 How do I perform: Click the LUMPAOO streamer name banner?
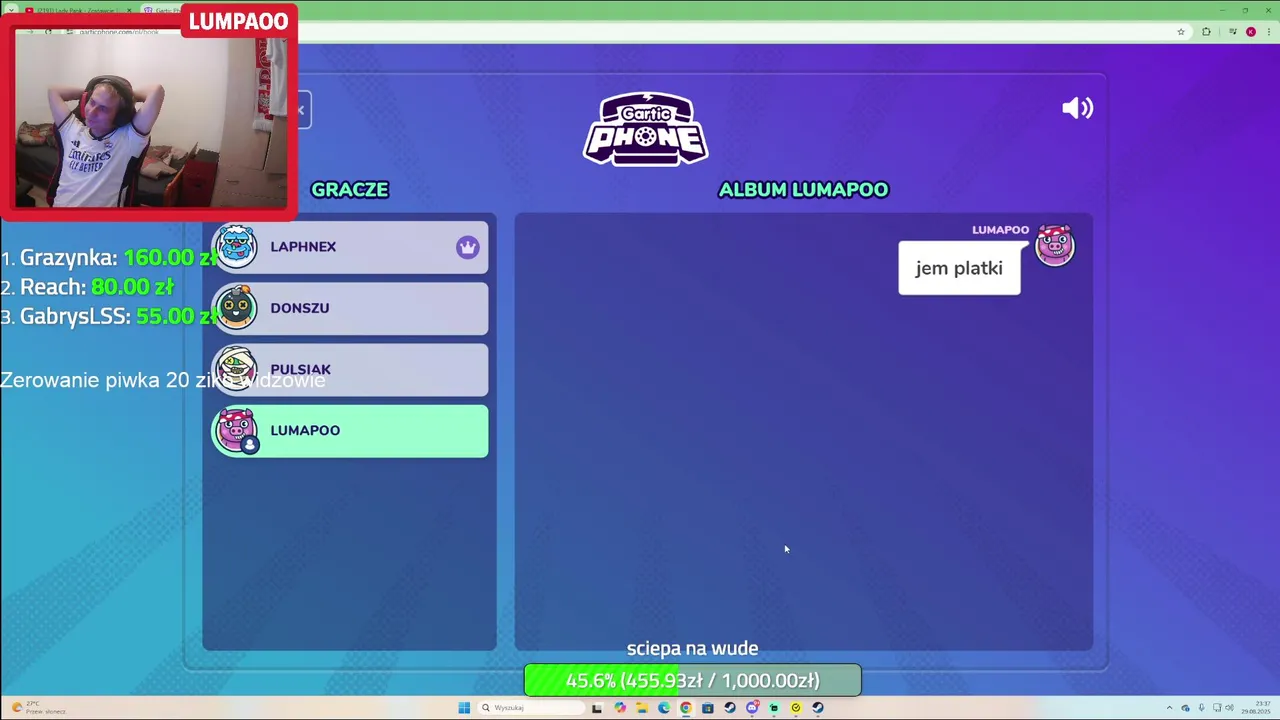pyautogui.click(x=238, y=21)
